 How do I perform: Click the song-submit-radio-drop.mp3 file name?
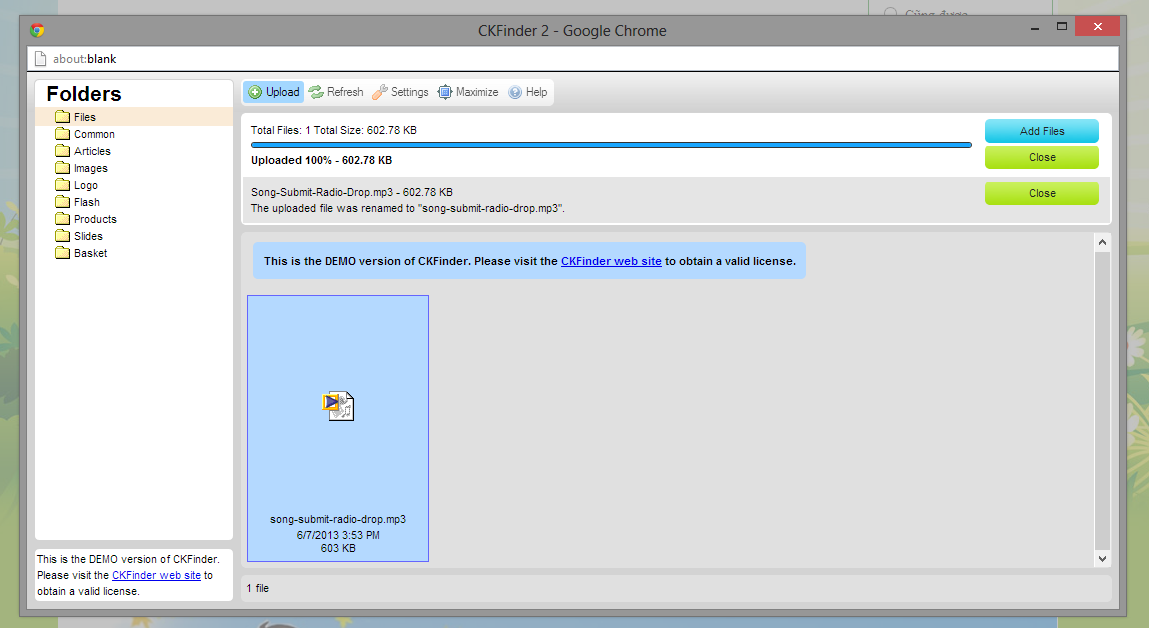point(338,519)
